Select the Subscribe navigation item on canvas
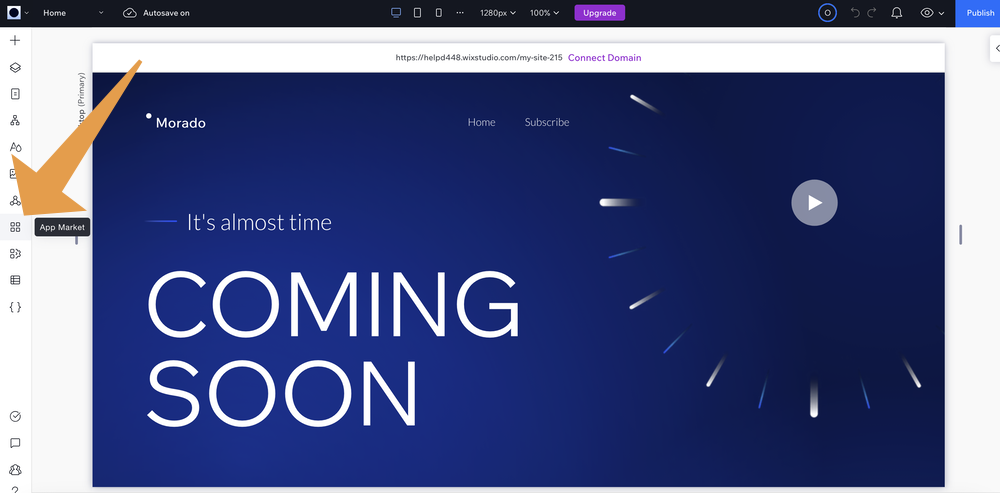Image resolution: width=1000 pixels, height=493 pixels. coord(547,122)
